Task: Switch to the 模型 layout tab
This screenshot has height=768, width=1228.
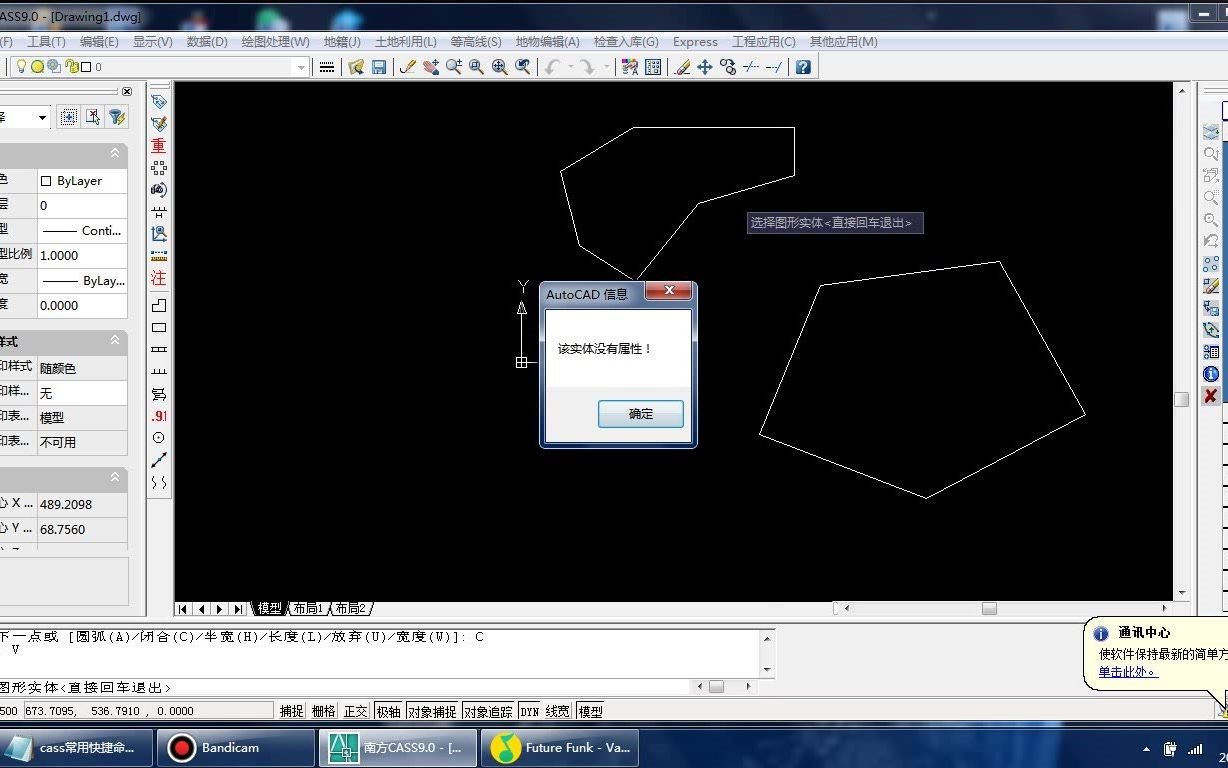Action: click(x=270, y=608)
